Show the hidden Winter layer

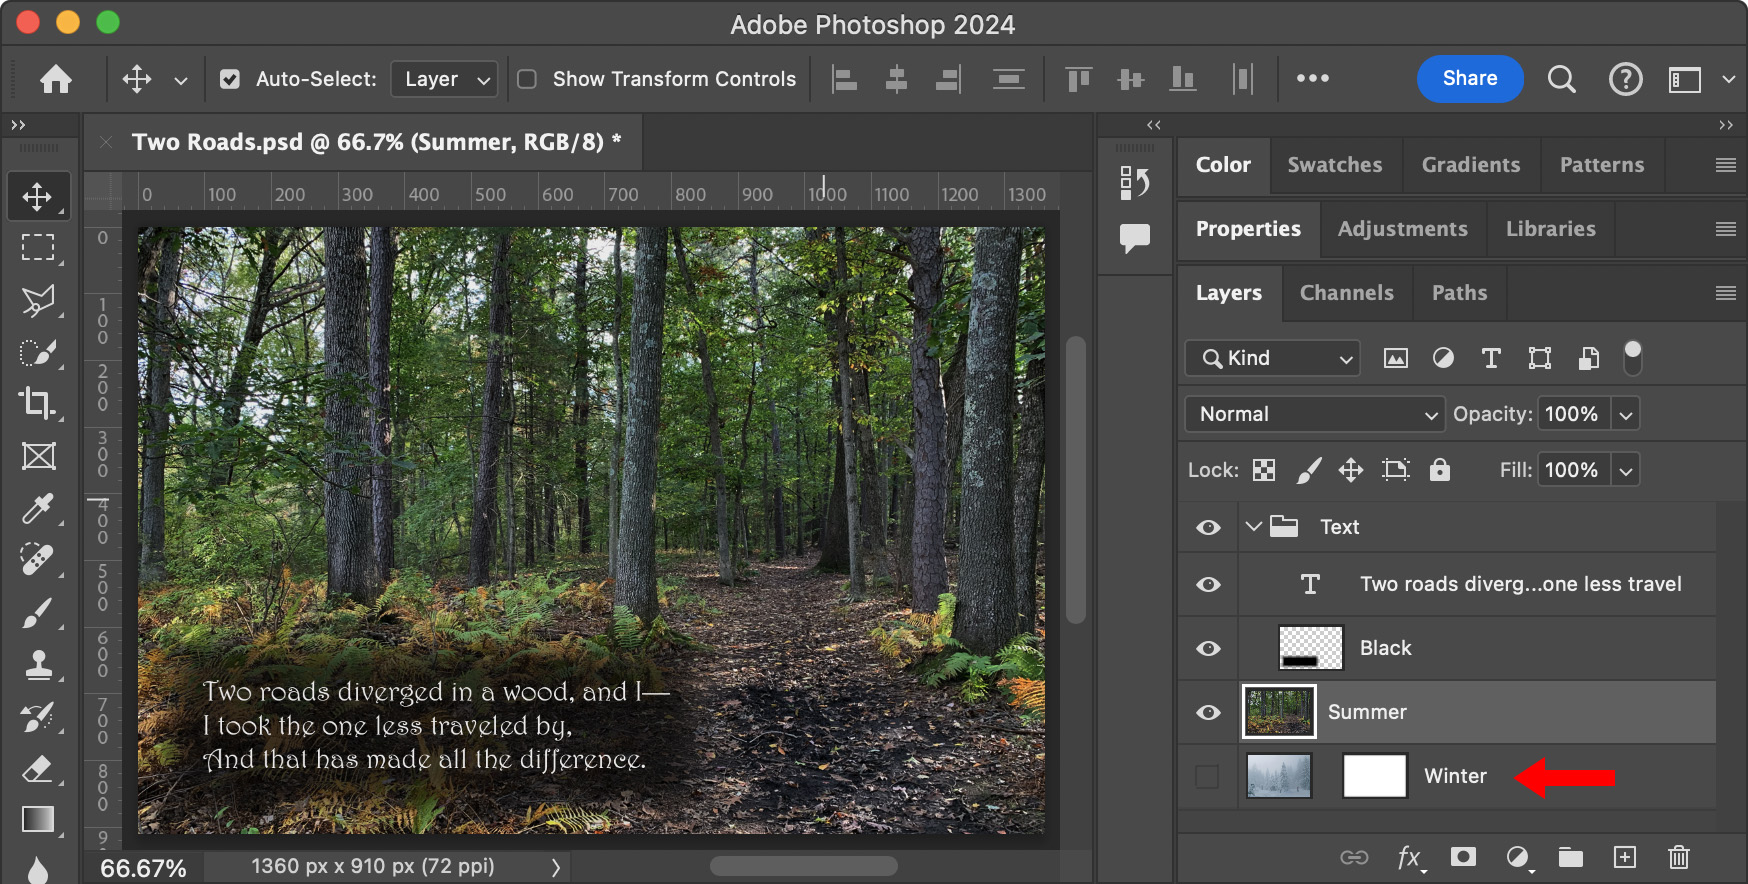[x=1208, y=776]
